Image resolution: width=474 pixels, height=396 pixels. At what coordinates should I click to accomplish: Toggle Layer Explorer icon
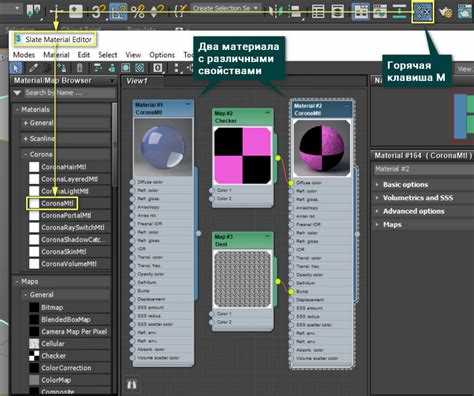pos(337,12)
